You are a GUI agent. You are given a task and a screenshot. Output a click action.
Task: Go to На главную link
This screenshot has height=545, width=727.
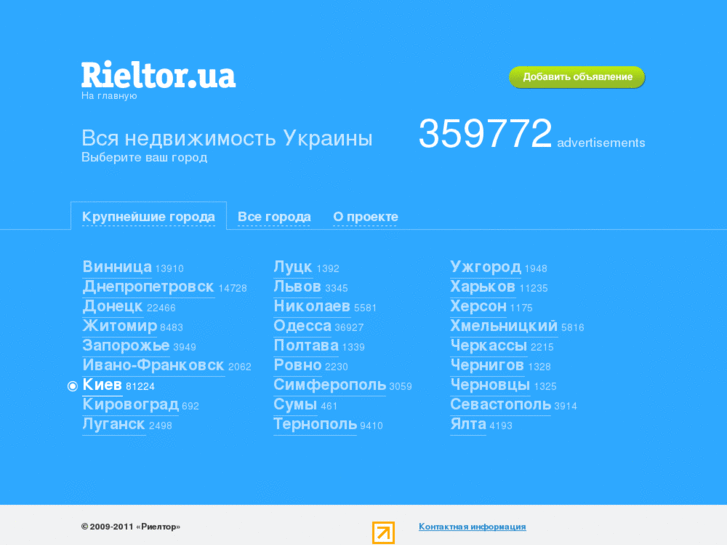coord(109,96)
